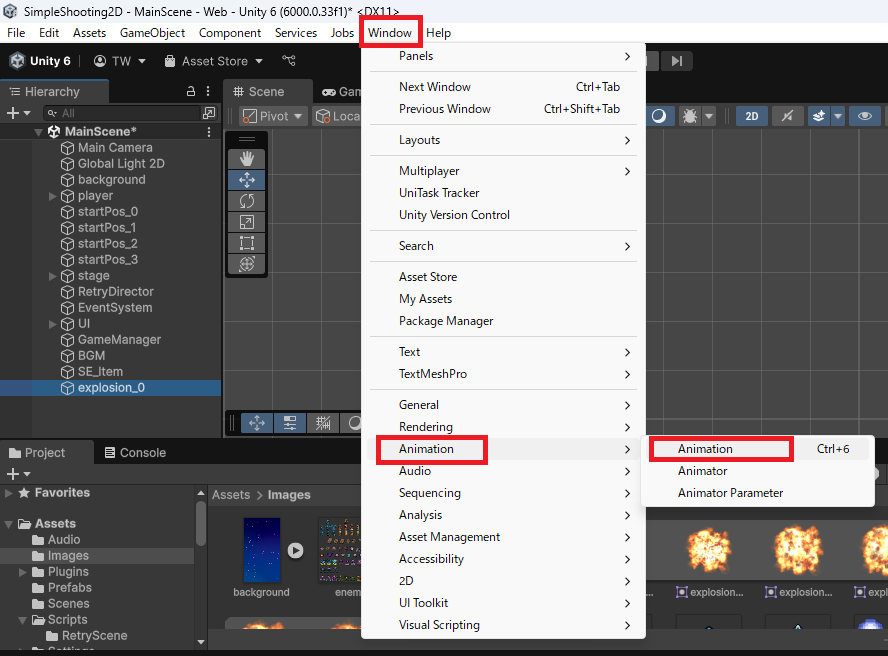Screen dimensions: 888x656
Task: Select the Rotate tool
Action: tap(246, 201)
